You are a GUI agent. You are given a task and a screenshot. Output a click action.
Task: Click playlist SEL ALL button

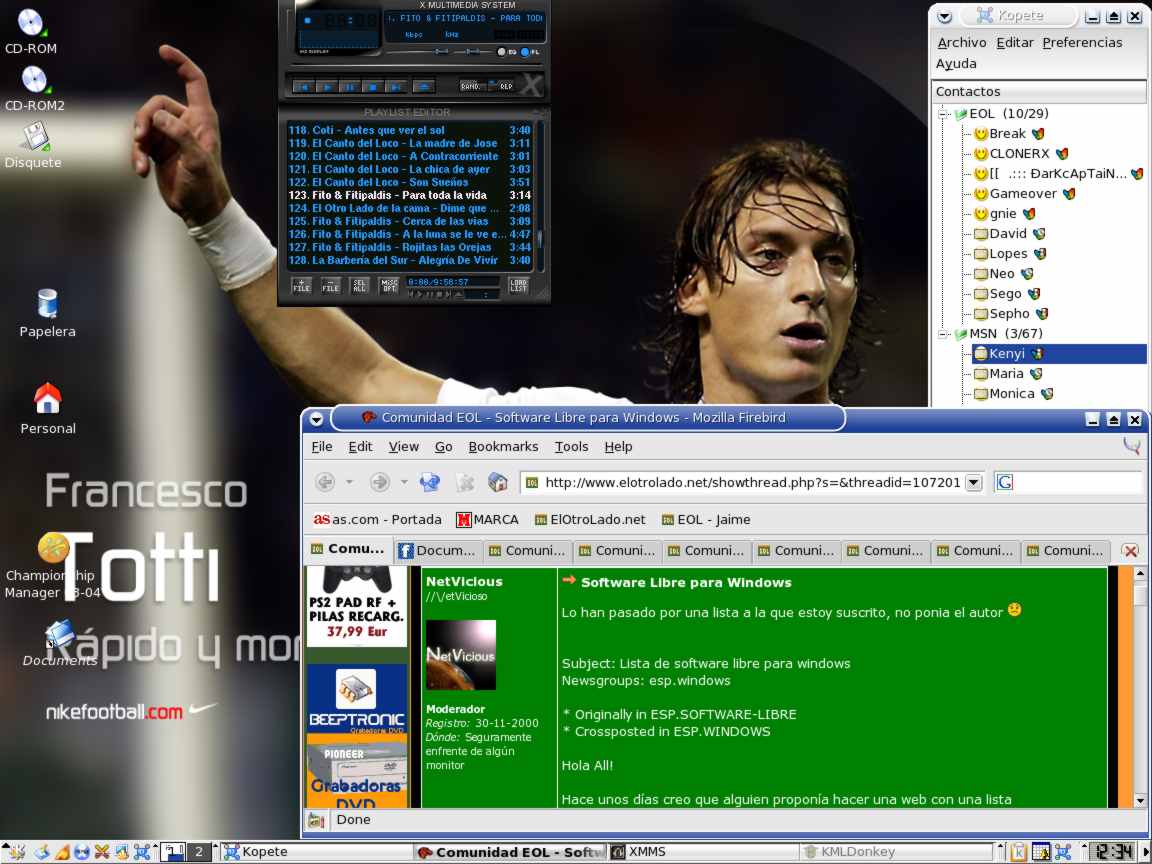pos(359,286)
